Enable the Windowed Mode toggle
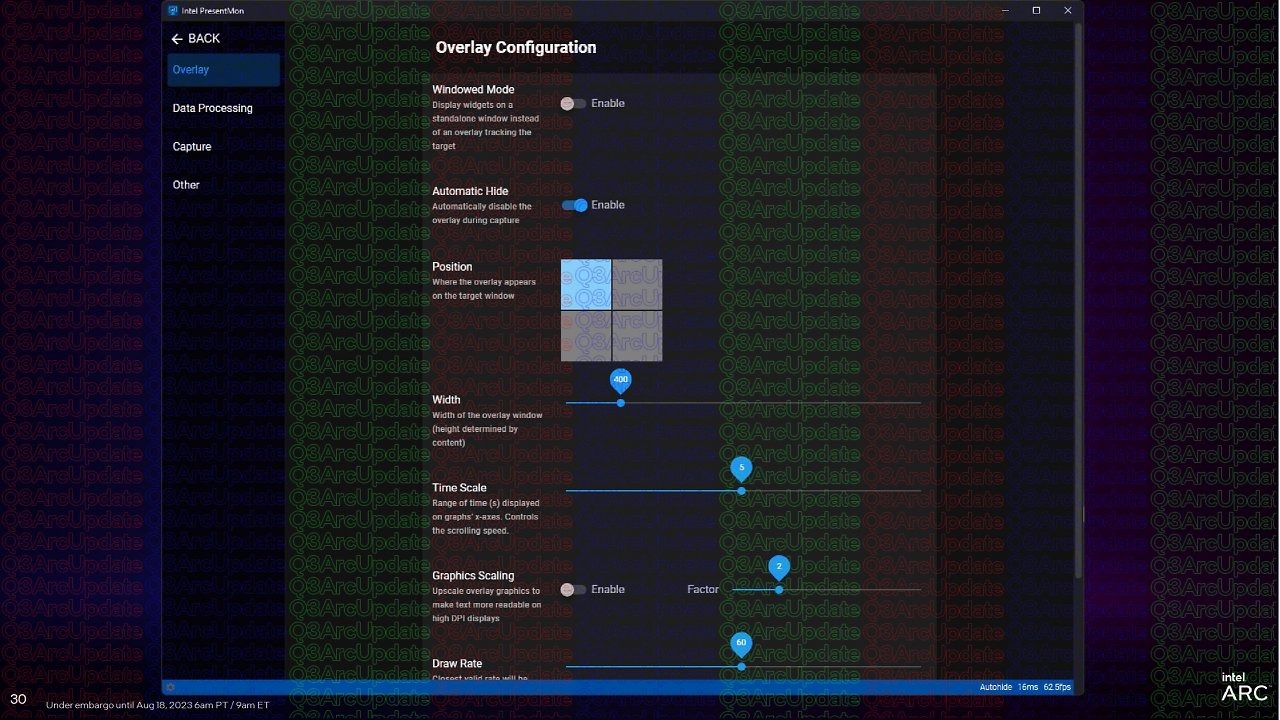 click(573, 103)
